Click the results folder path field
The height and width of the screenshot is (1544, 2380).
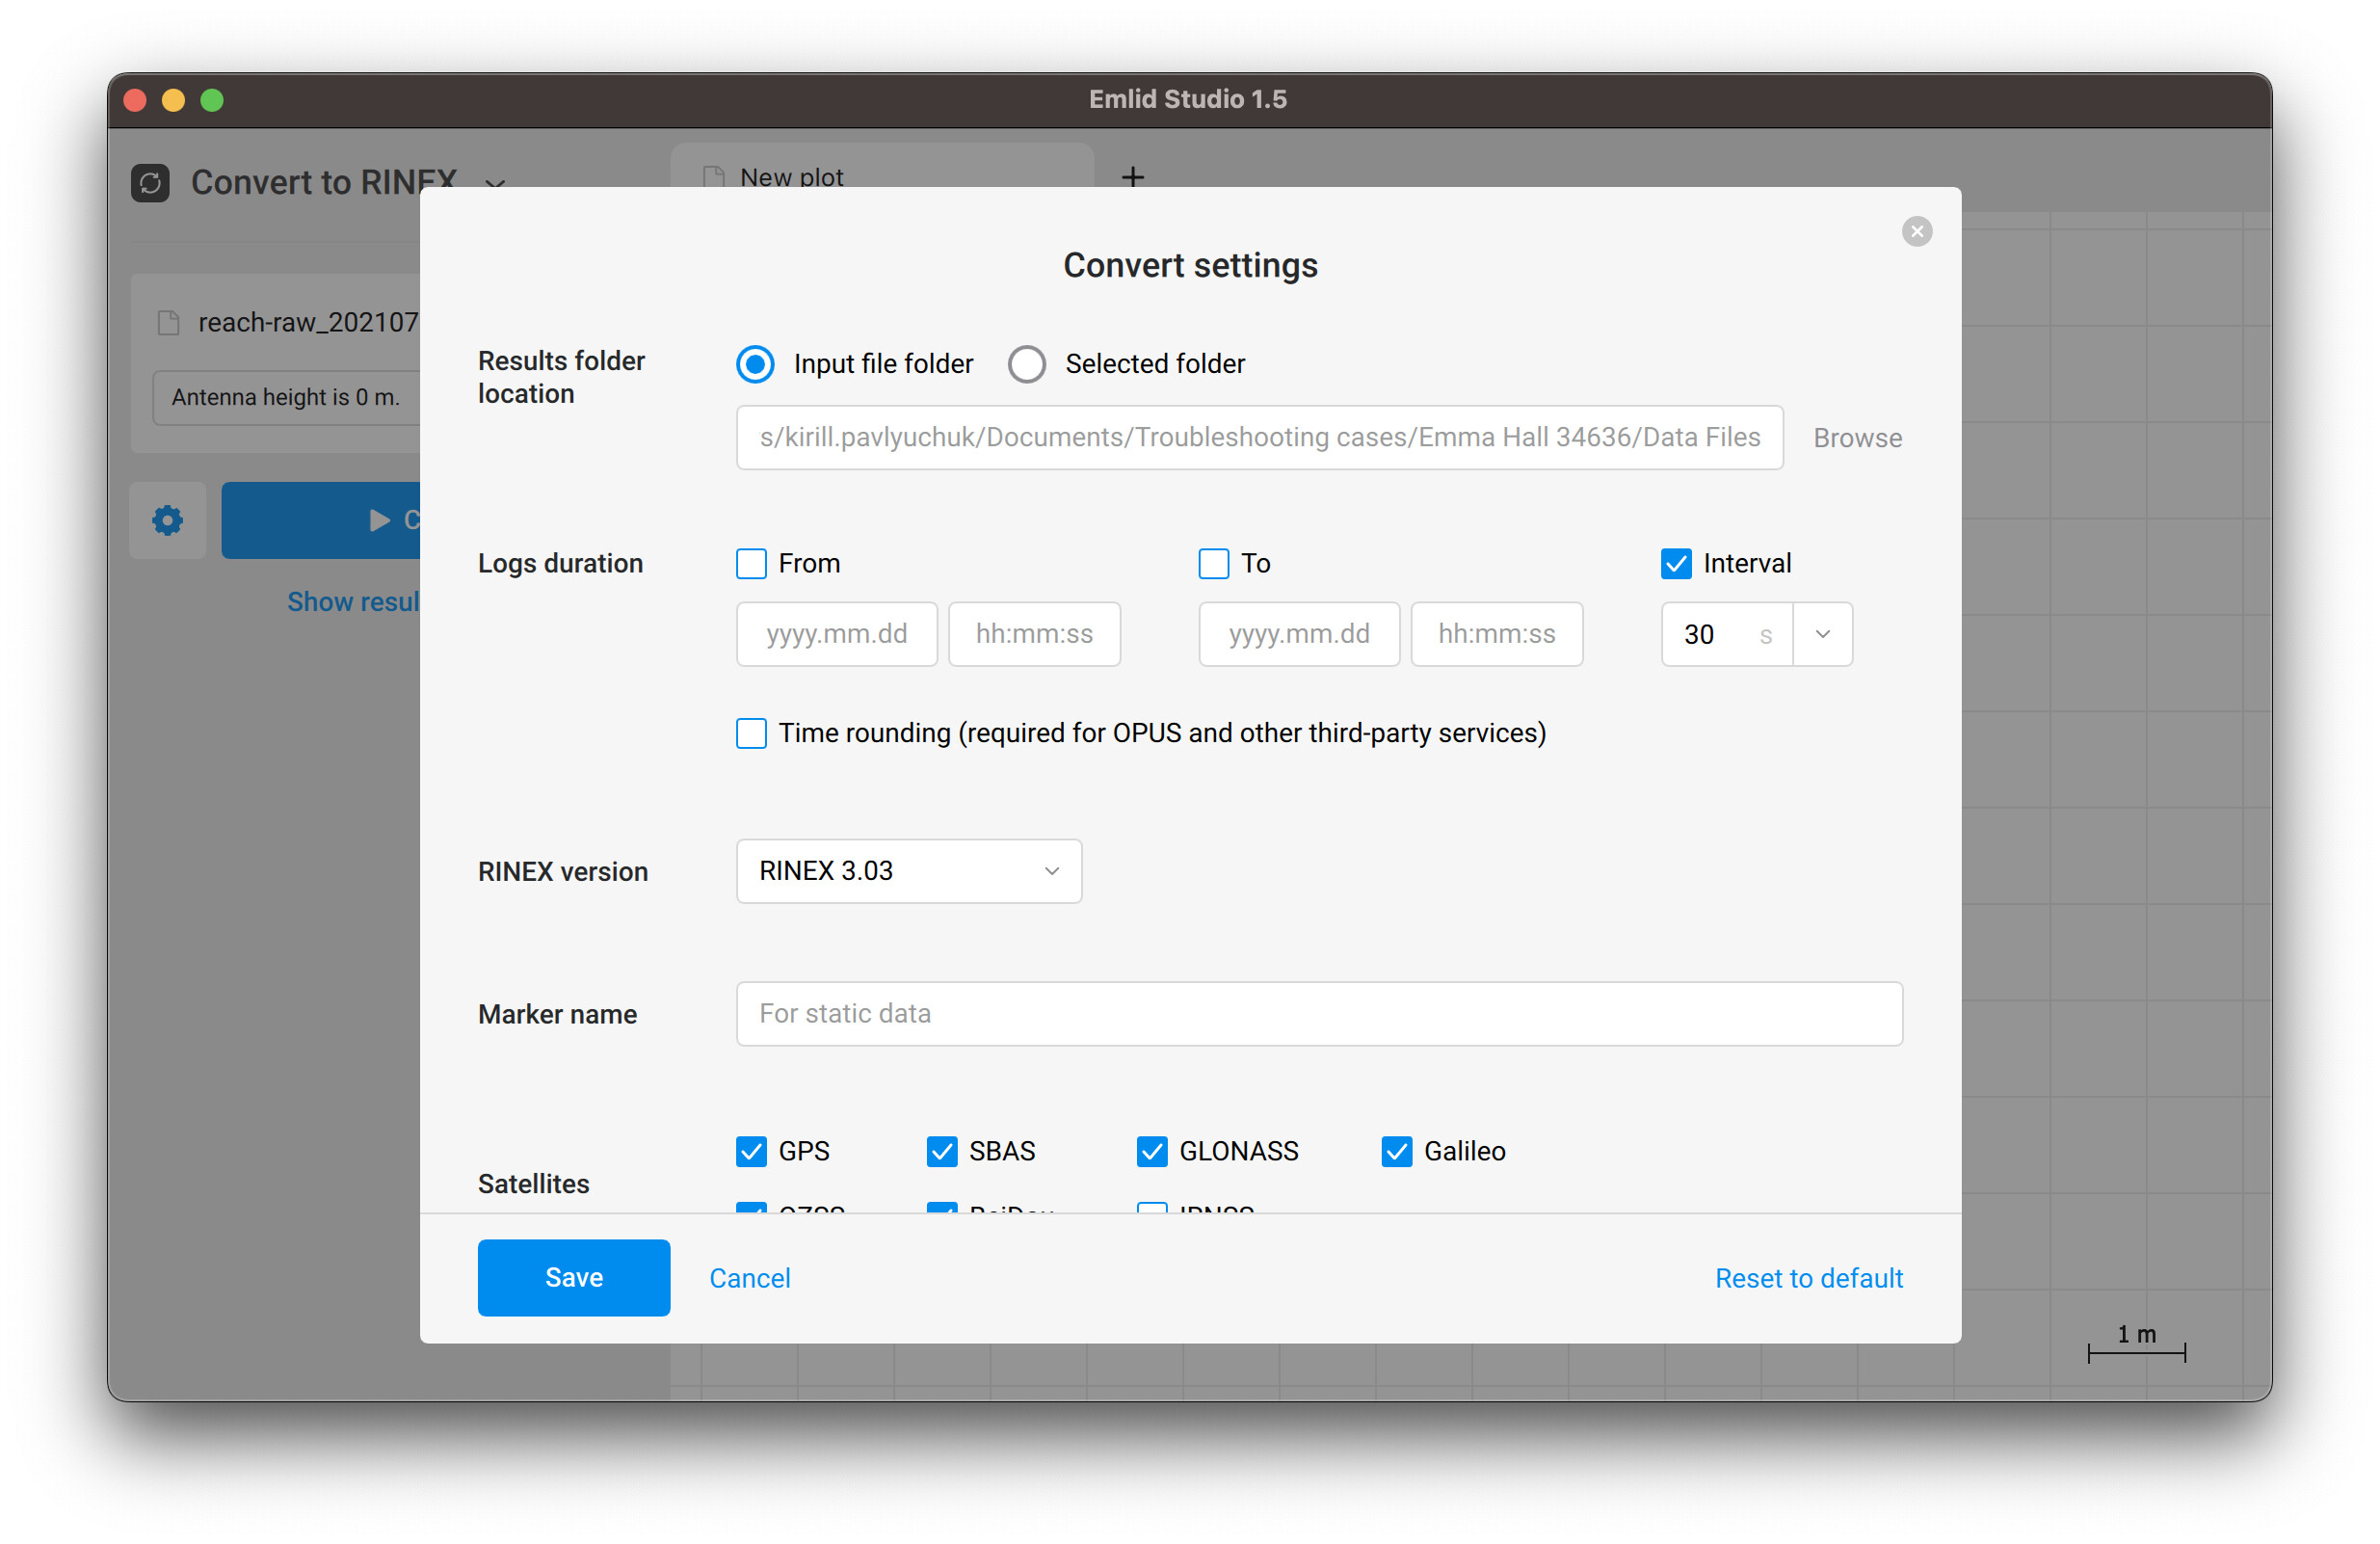click(x=1259, y=438)
